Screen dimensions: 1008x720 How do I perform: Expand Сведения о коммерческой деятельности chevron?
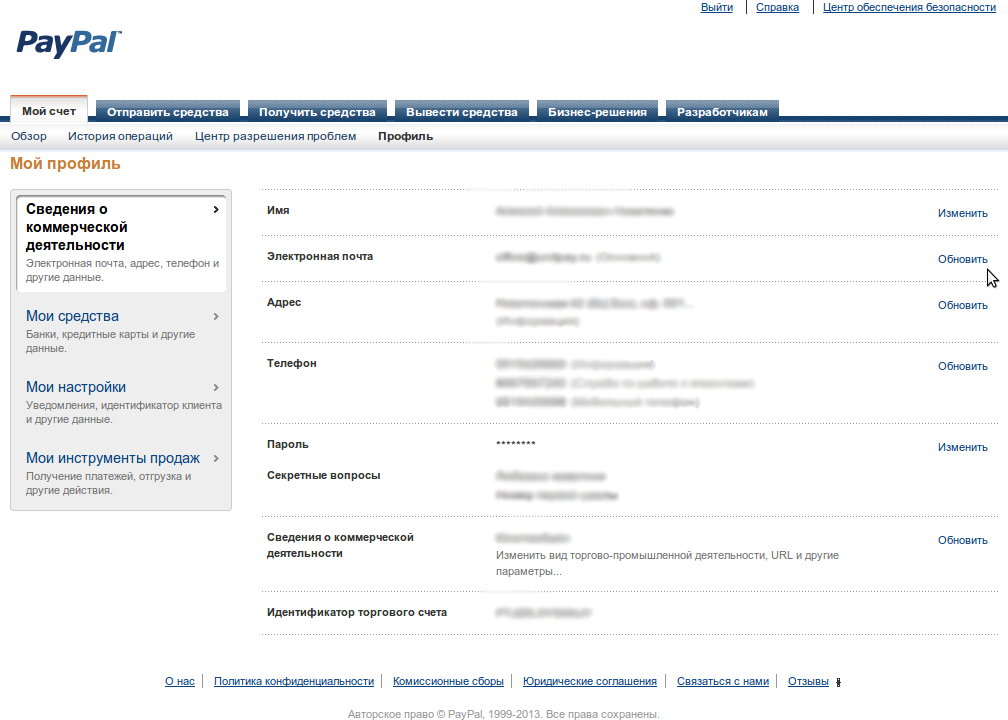(x=216, y=210)
